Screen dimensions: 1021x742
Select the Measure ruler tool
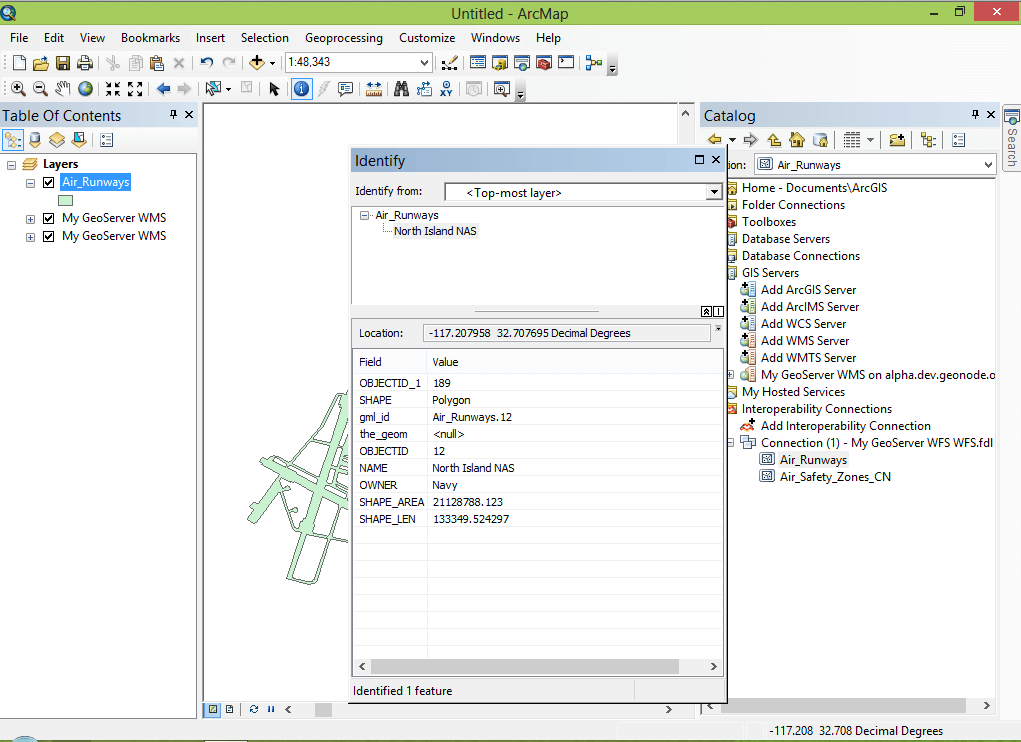tap(374, 89)
